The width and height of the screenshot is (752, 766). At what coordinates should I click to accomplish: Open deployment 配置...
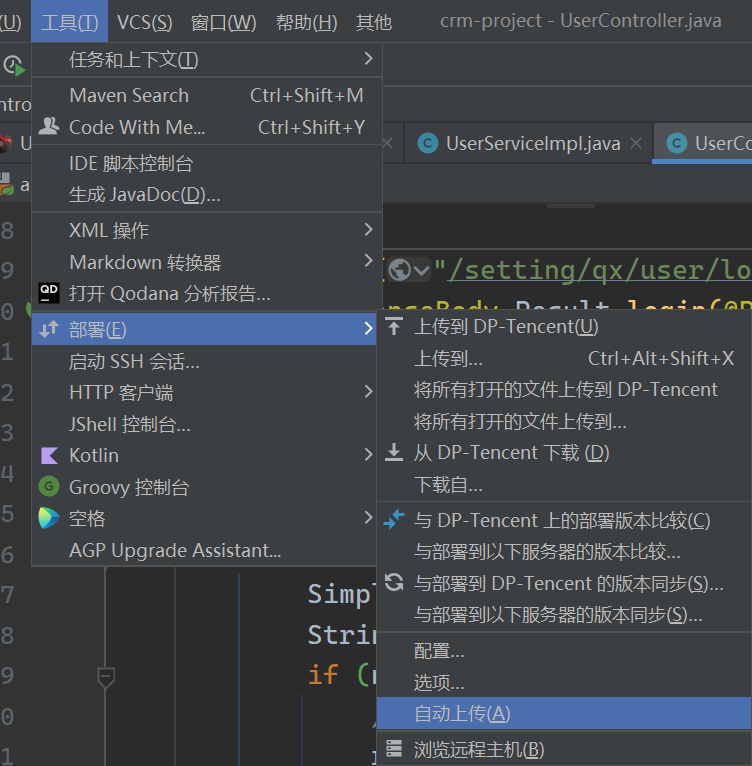pyautogui.click(x=564, y=651)
